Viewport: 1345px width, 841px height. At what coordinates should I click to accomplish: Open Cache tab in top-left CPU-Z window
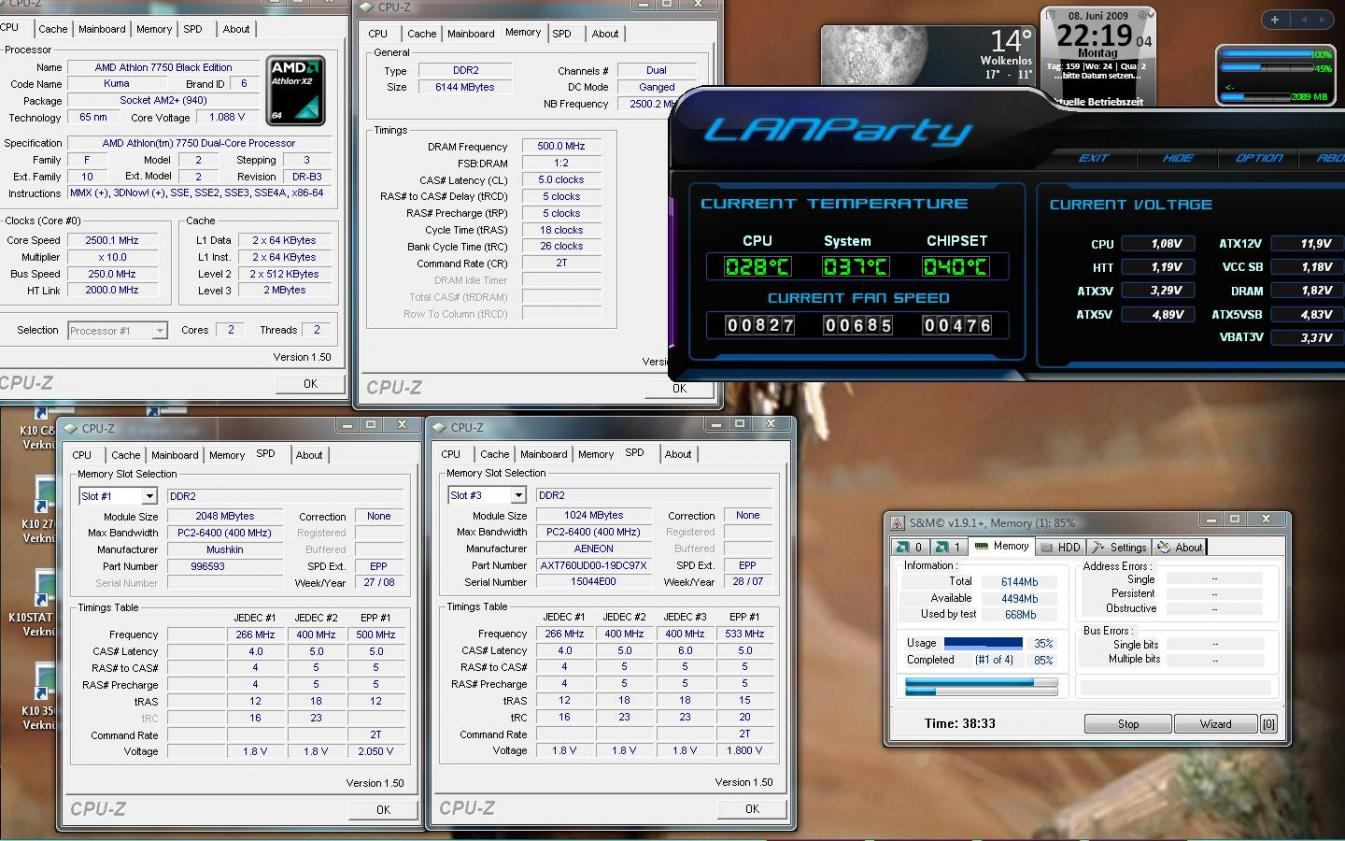(x=52, y=29)
